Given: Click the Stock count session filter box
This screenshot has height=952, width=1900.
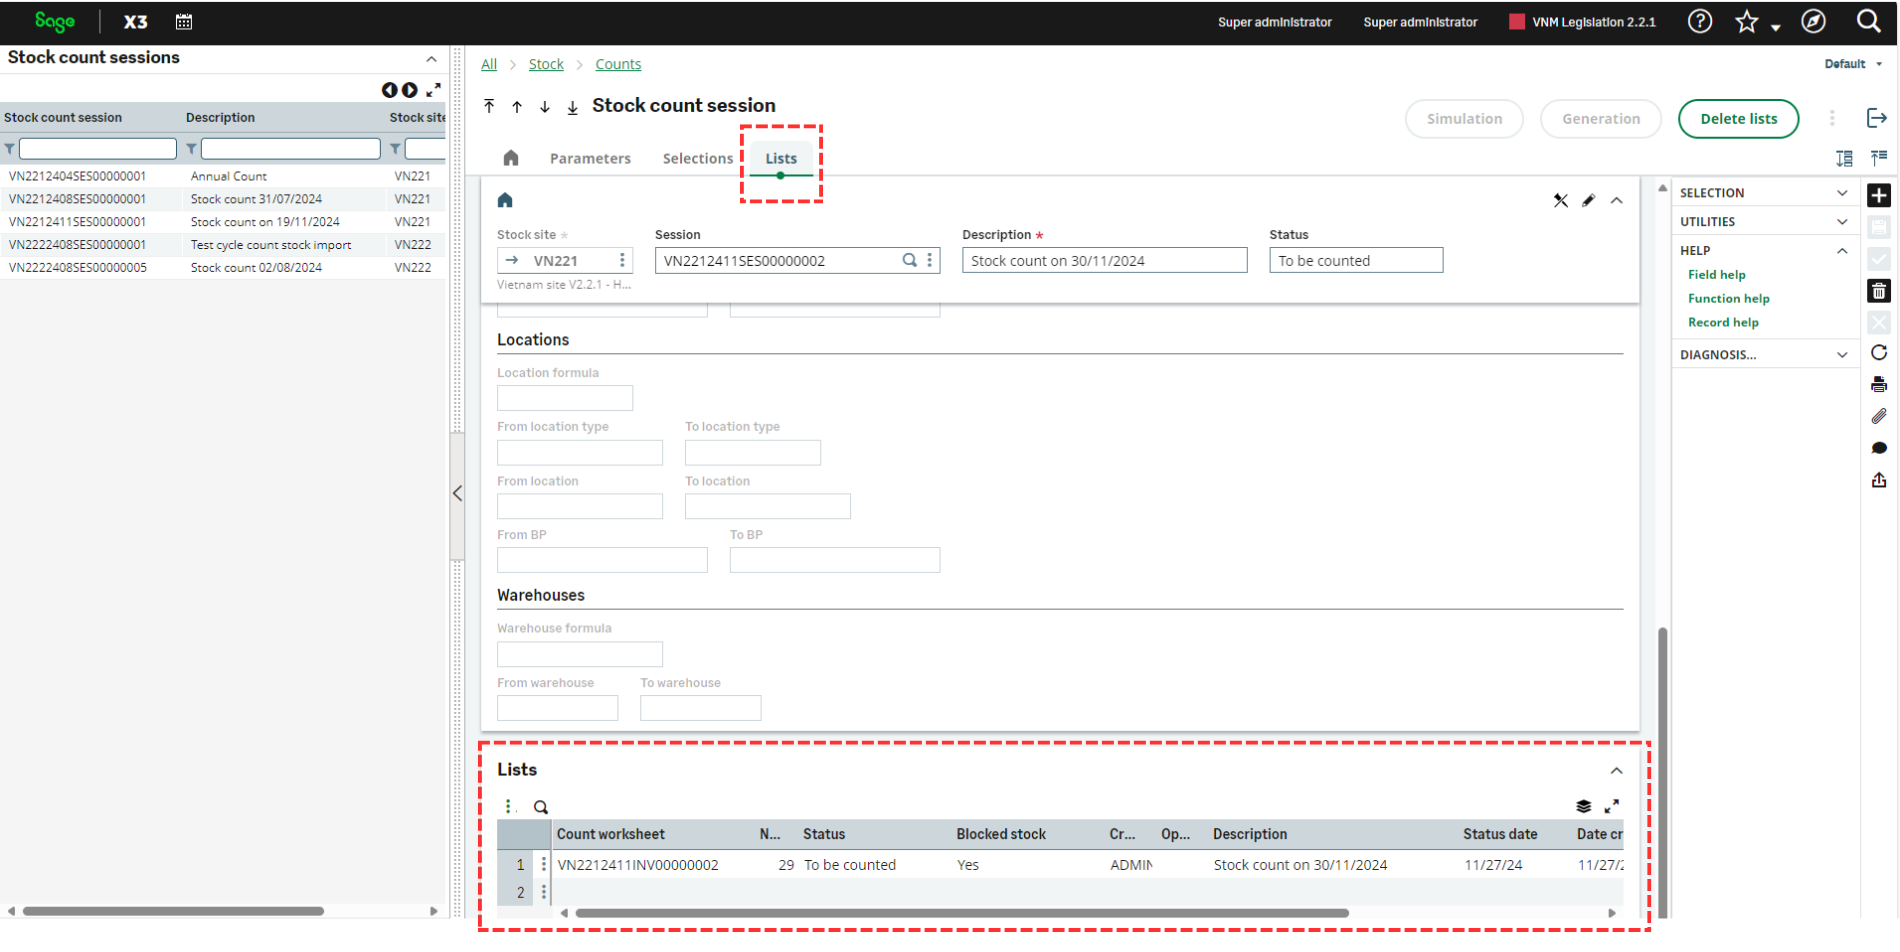Looking at the screenshot, I should pyautogui.click(x=98, y=149).
